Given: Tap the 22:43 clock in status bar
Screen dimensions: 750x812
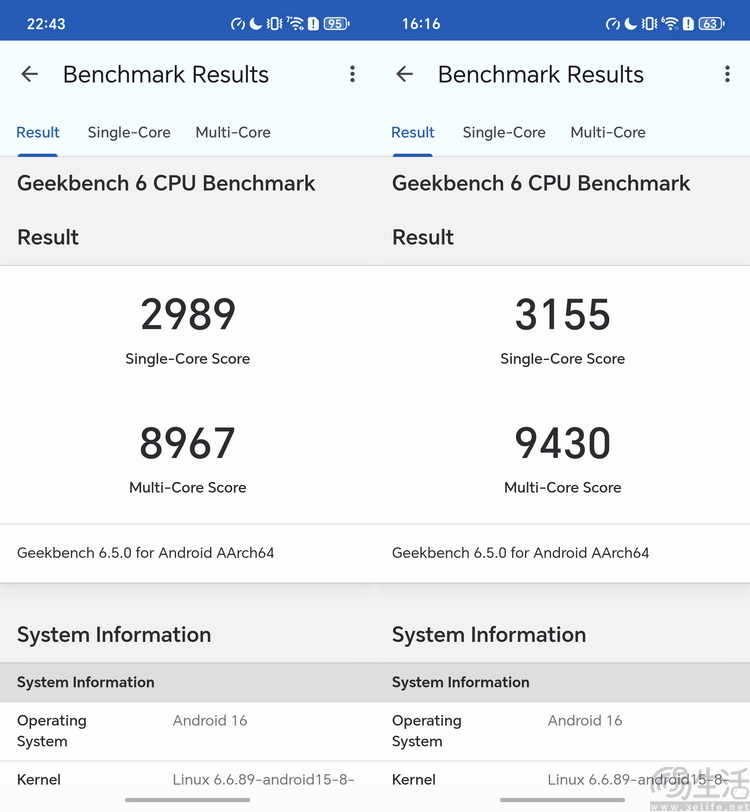Looking at the screenshot, I should coord(46,24).
